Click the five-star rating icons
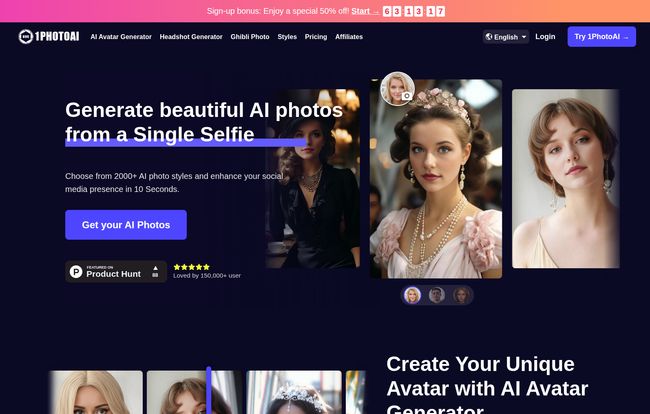Image resolution: width=650 pixels, height=414 pixels. click(x=191, y=267)
